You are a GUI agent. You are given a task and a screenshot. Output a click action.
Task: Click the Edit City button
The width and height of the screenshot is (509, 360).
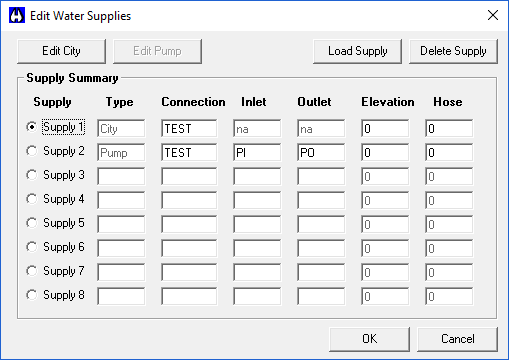tap(61, 51)
